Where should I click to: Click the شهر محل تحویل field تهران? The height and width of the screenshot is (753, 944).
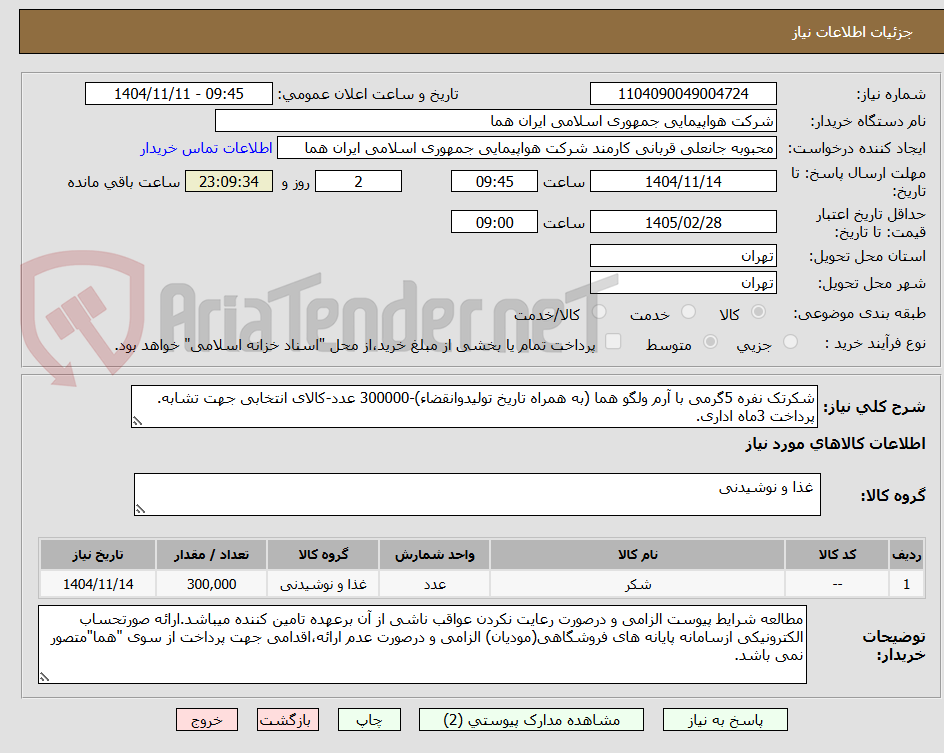pyautogui.click(x=683, y=283)
